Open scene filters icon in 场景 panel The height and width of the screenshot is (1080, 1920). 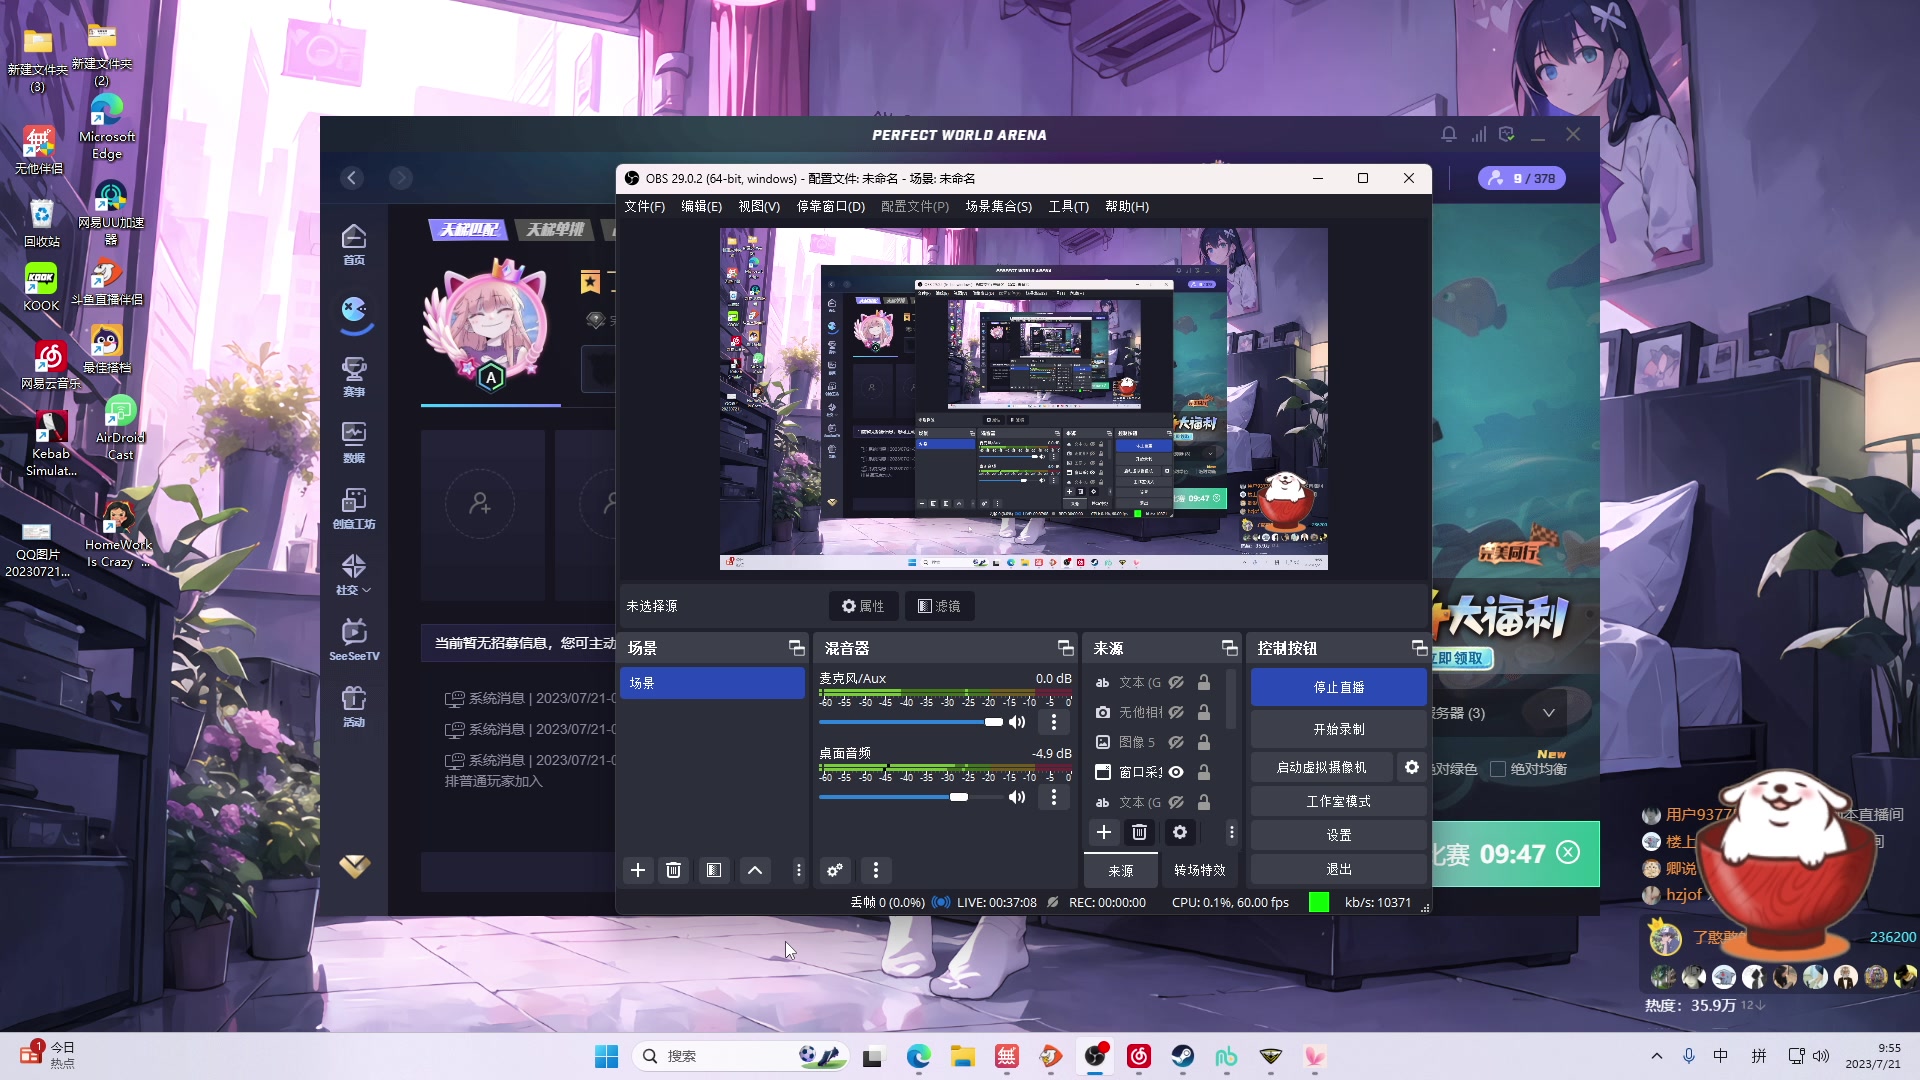tap(714, 870)
